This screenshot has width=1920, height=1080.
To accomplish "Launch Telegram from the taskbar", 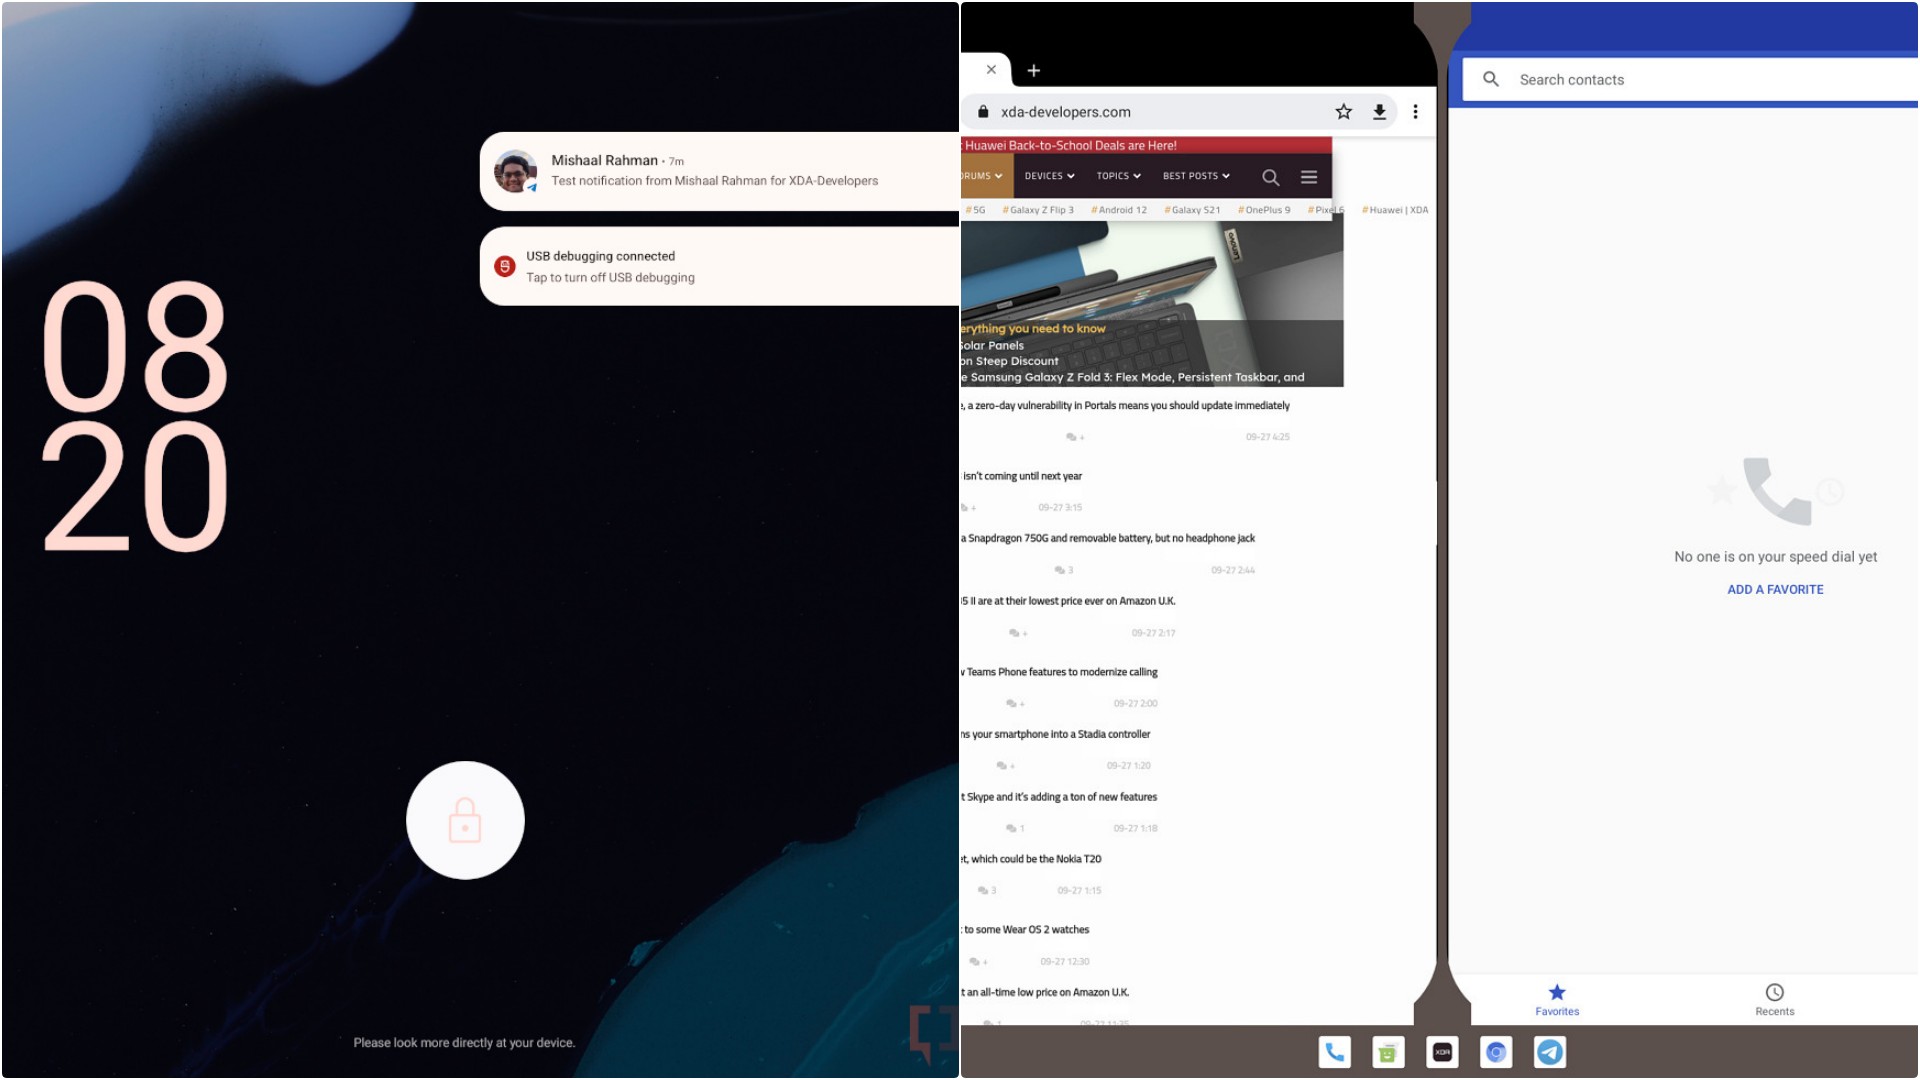I will pyautogui.click(x=1550, y=1052).
